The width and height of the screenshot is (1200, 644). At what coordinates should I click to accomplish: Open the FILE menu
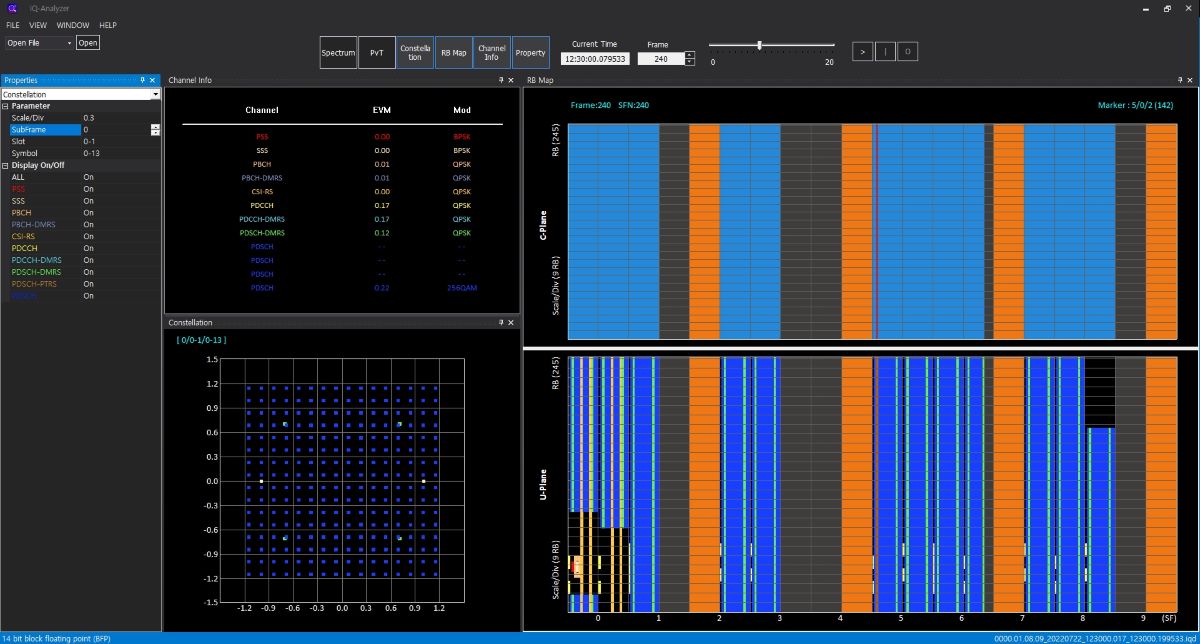coord(13,25)
